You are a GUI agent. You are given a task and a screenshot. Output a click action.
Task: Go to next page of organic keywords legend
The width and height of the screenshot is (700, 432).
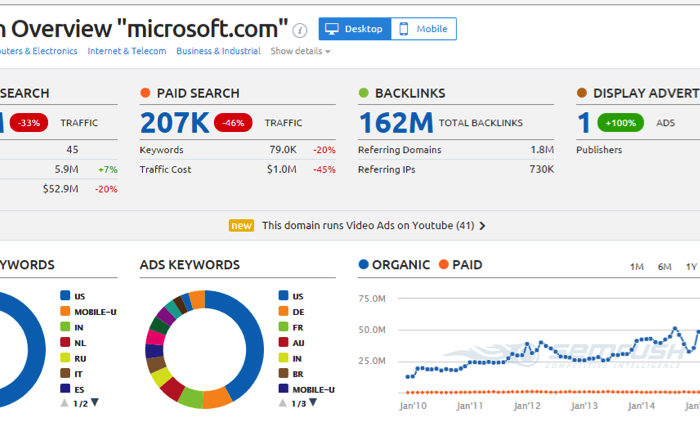95,403
